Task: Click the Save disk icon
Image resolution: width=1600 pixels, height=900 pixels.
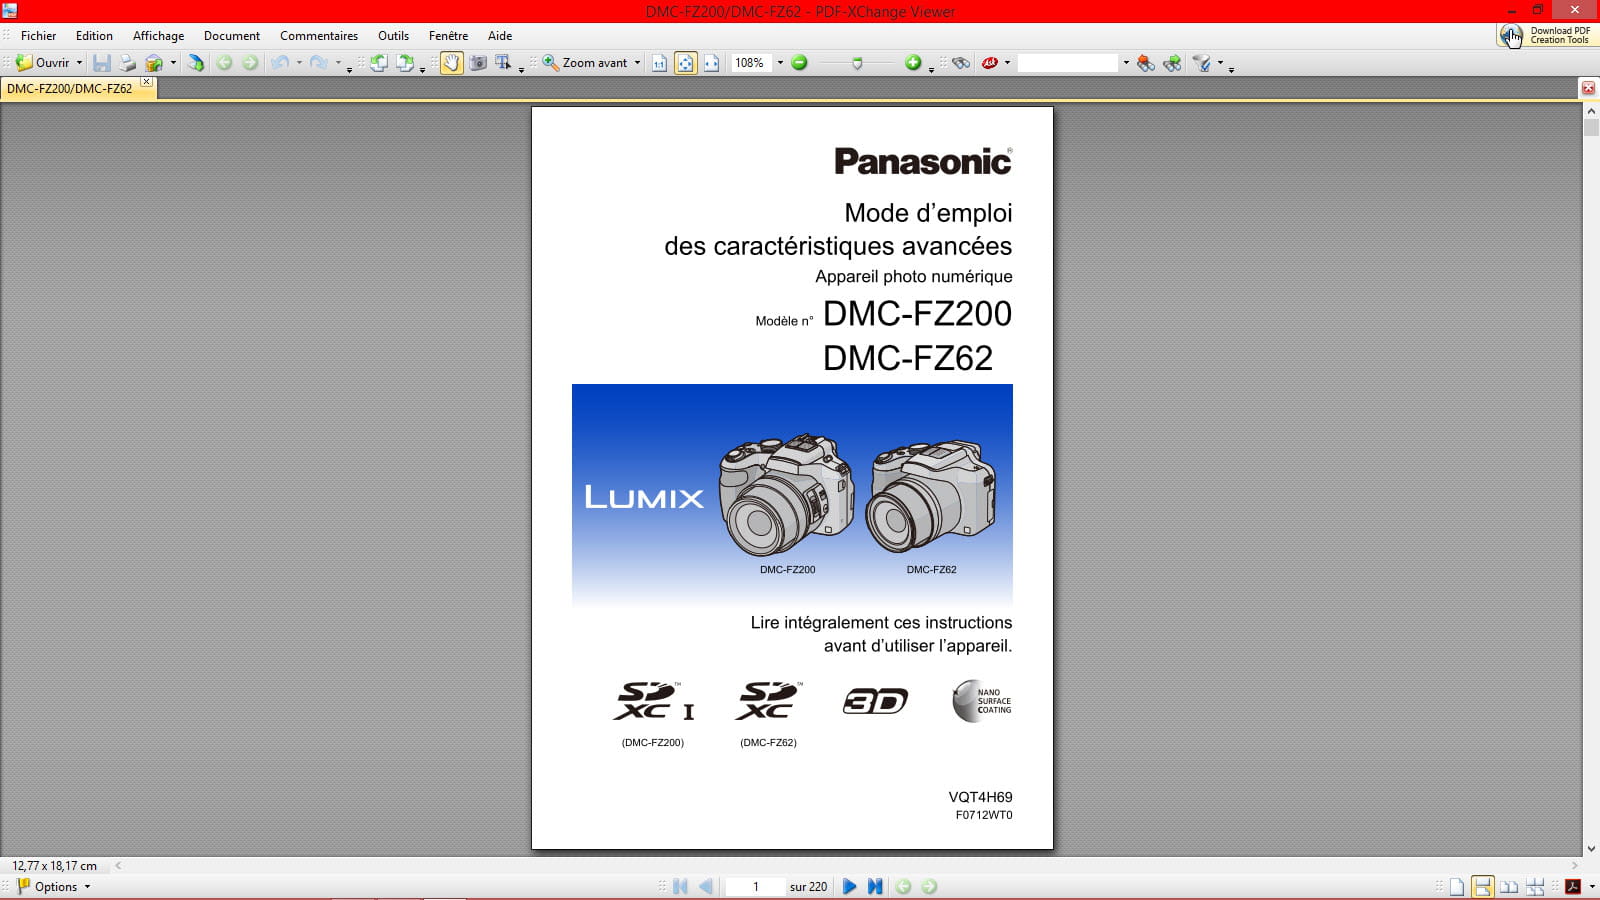Action: pos(101,63)
